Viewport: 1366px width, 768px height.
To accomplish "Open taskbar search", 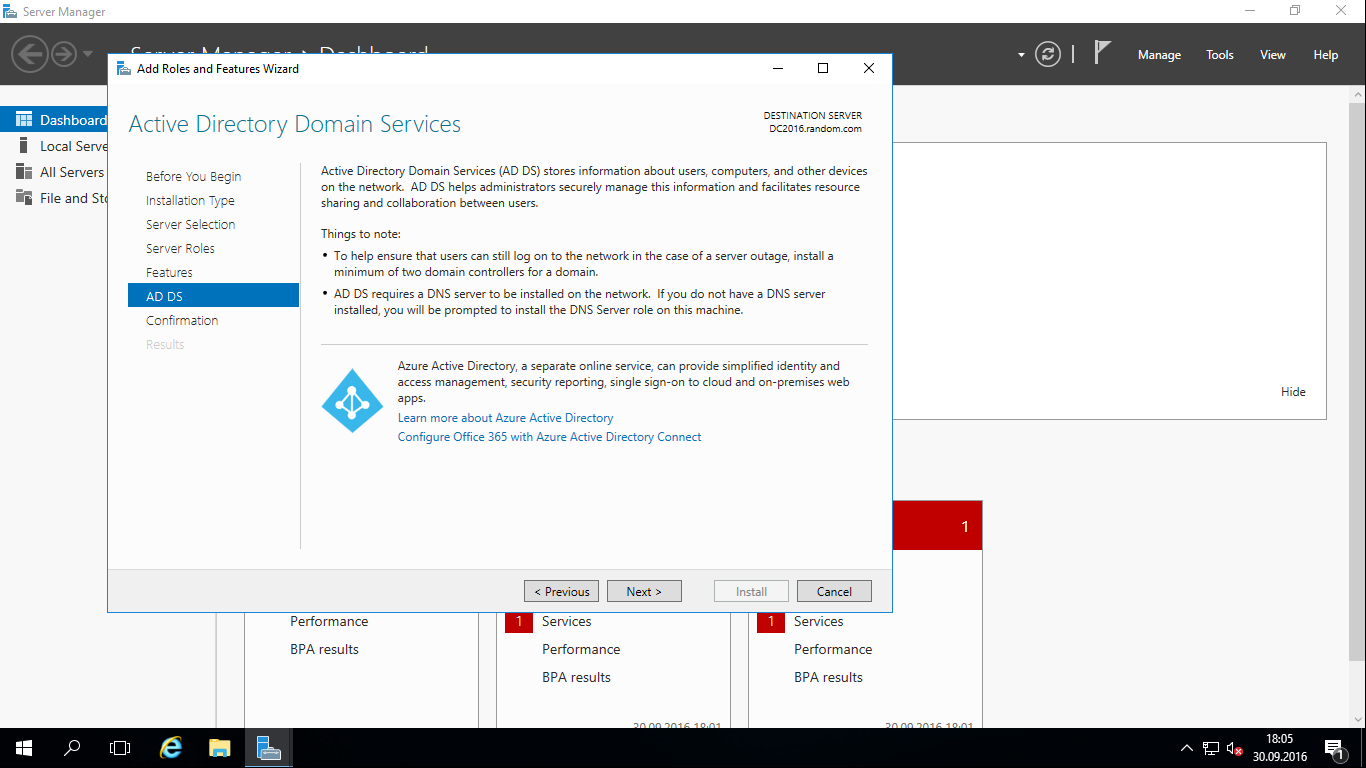I will 72,748.
